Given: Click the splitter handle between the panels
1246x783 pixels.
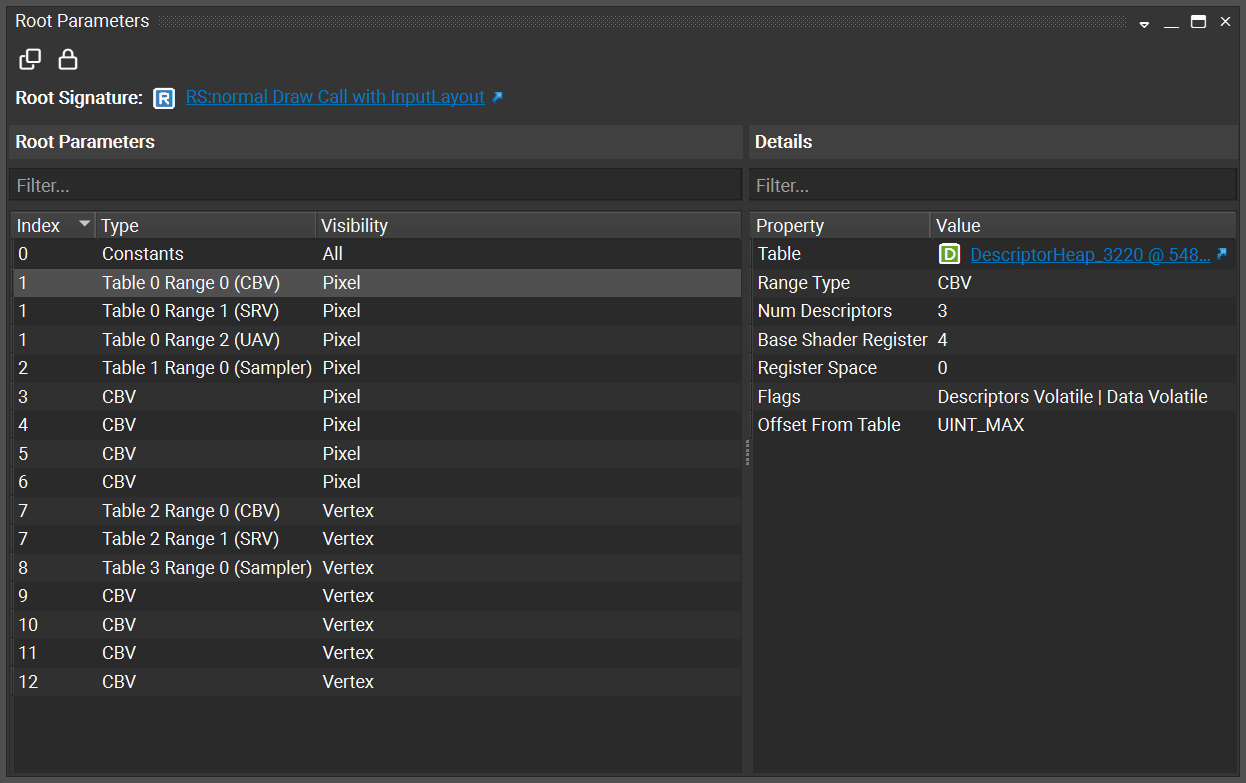Looking at the screenshot, I should [x=747, y=453].
